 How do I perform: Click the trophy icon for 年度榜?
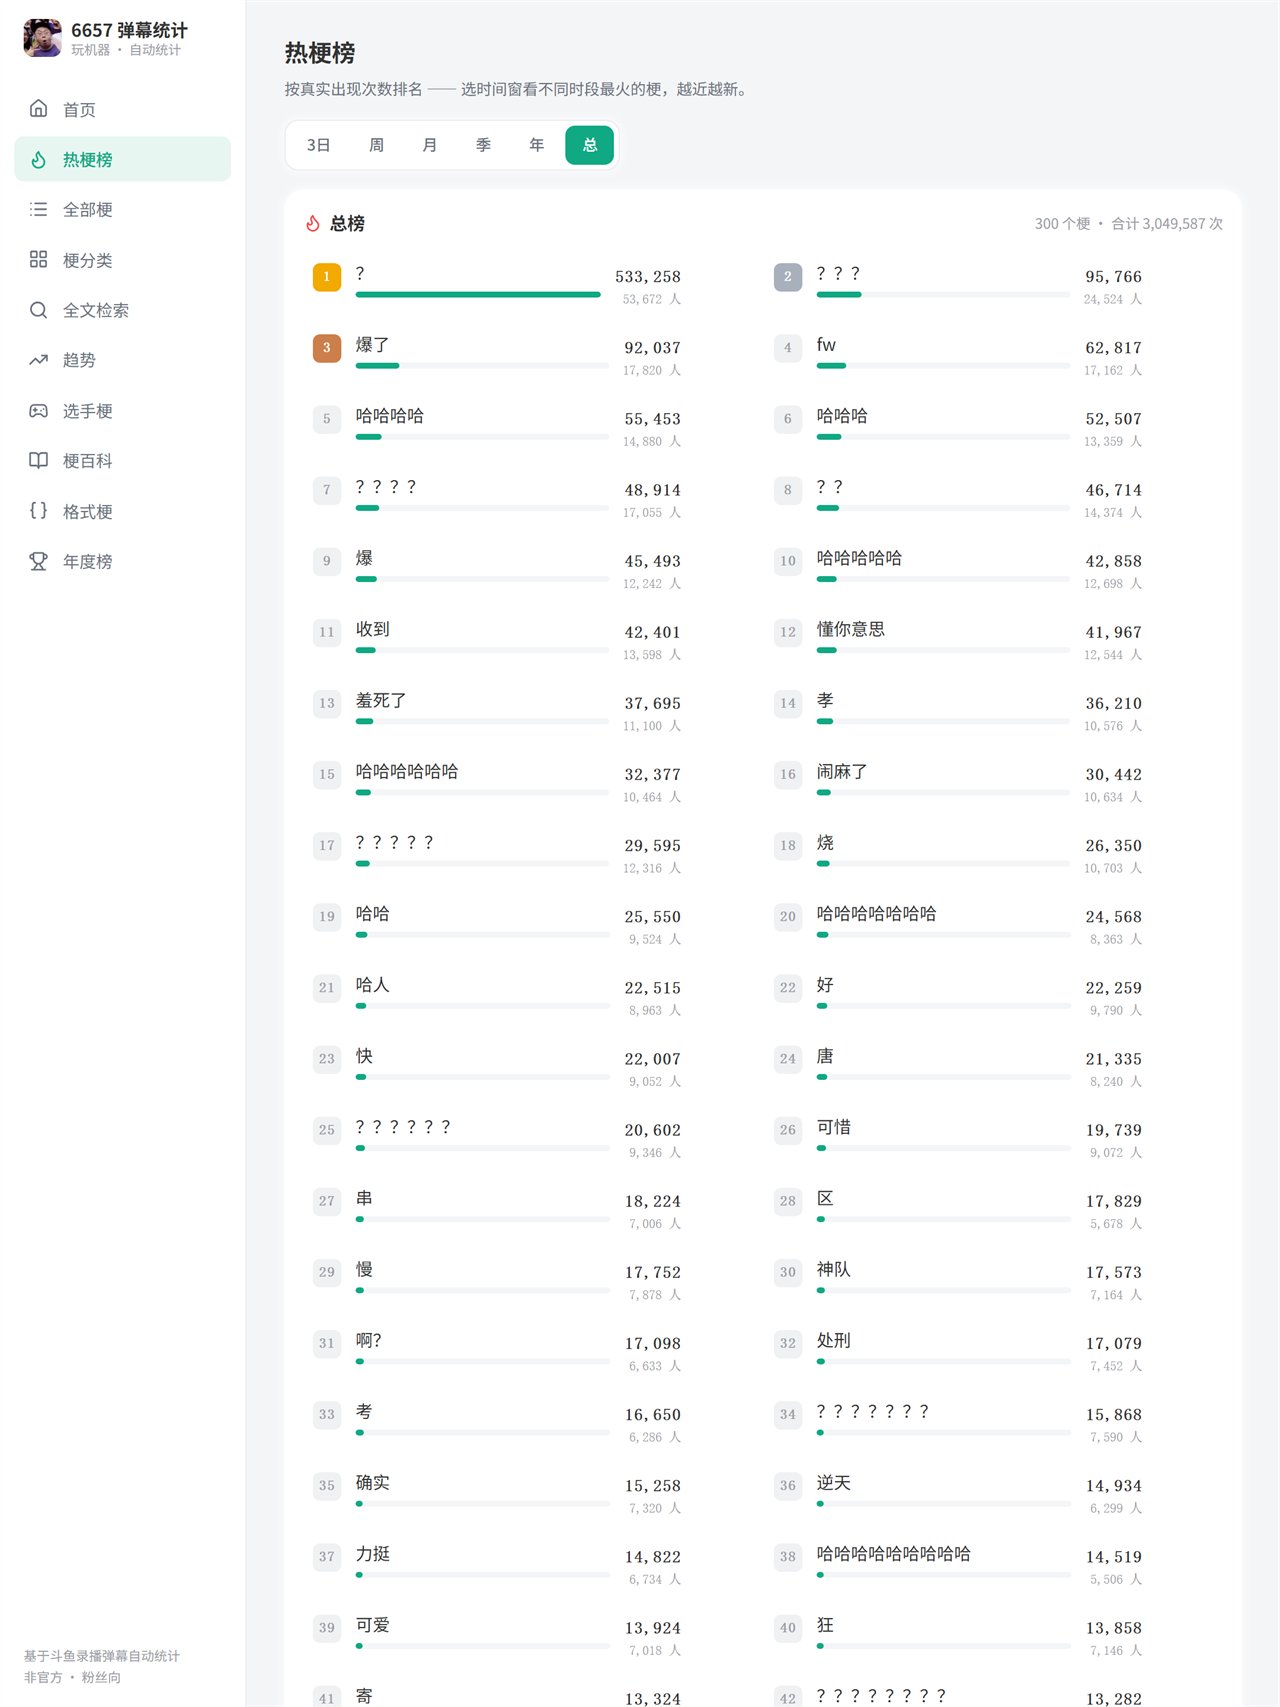[38, 561]
